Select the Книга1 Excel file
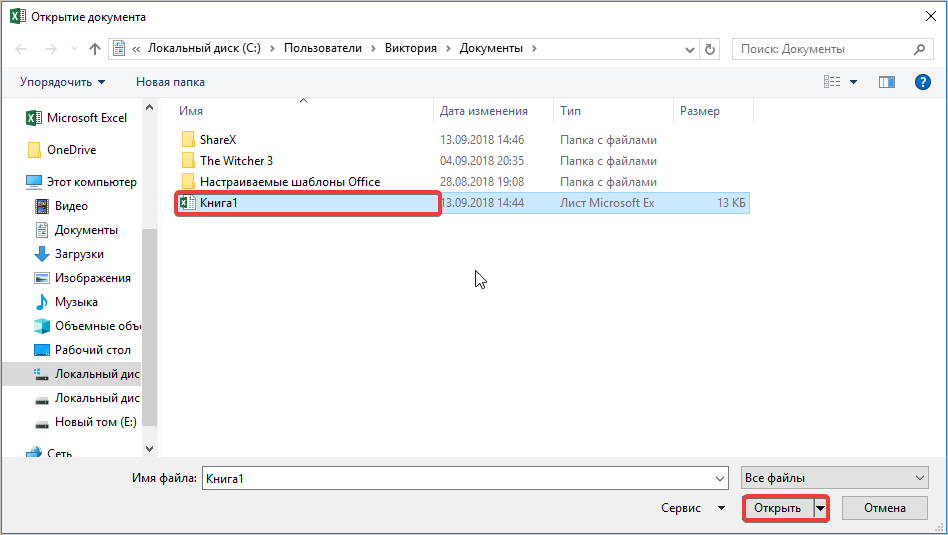Screen dimensions: 948x535 pos(218,203)
